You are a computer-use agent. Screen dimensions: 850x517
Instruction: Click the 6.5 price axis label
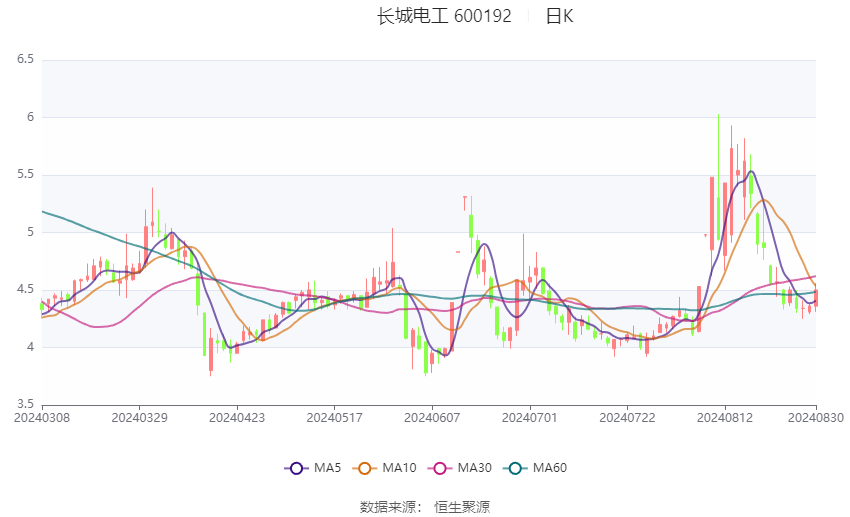point(25,59)
